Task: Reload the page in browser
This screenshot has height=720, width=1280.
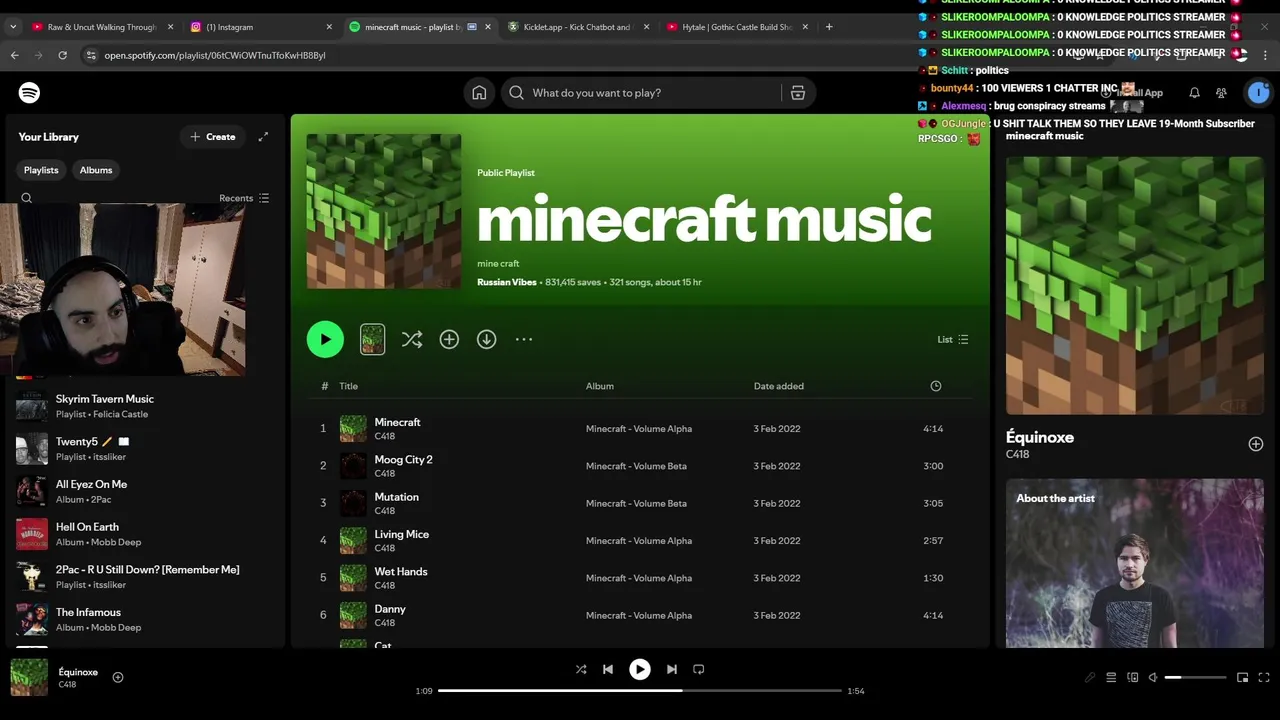Action: (62, 56)
